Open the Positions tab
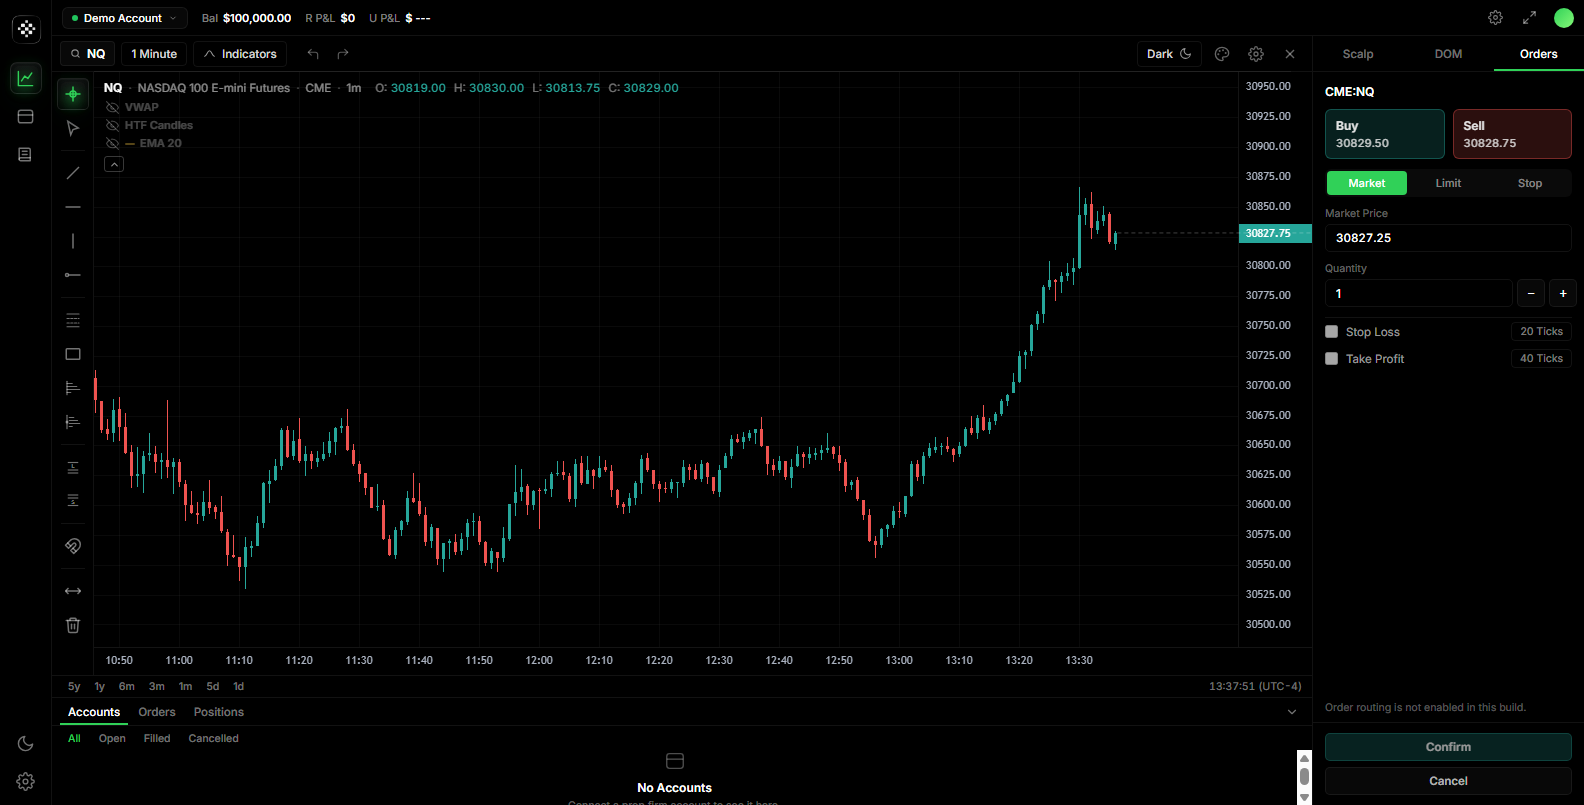1584x805 pixels. [x=219, y=712]
